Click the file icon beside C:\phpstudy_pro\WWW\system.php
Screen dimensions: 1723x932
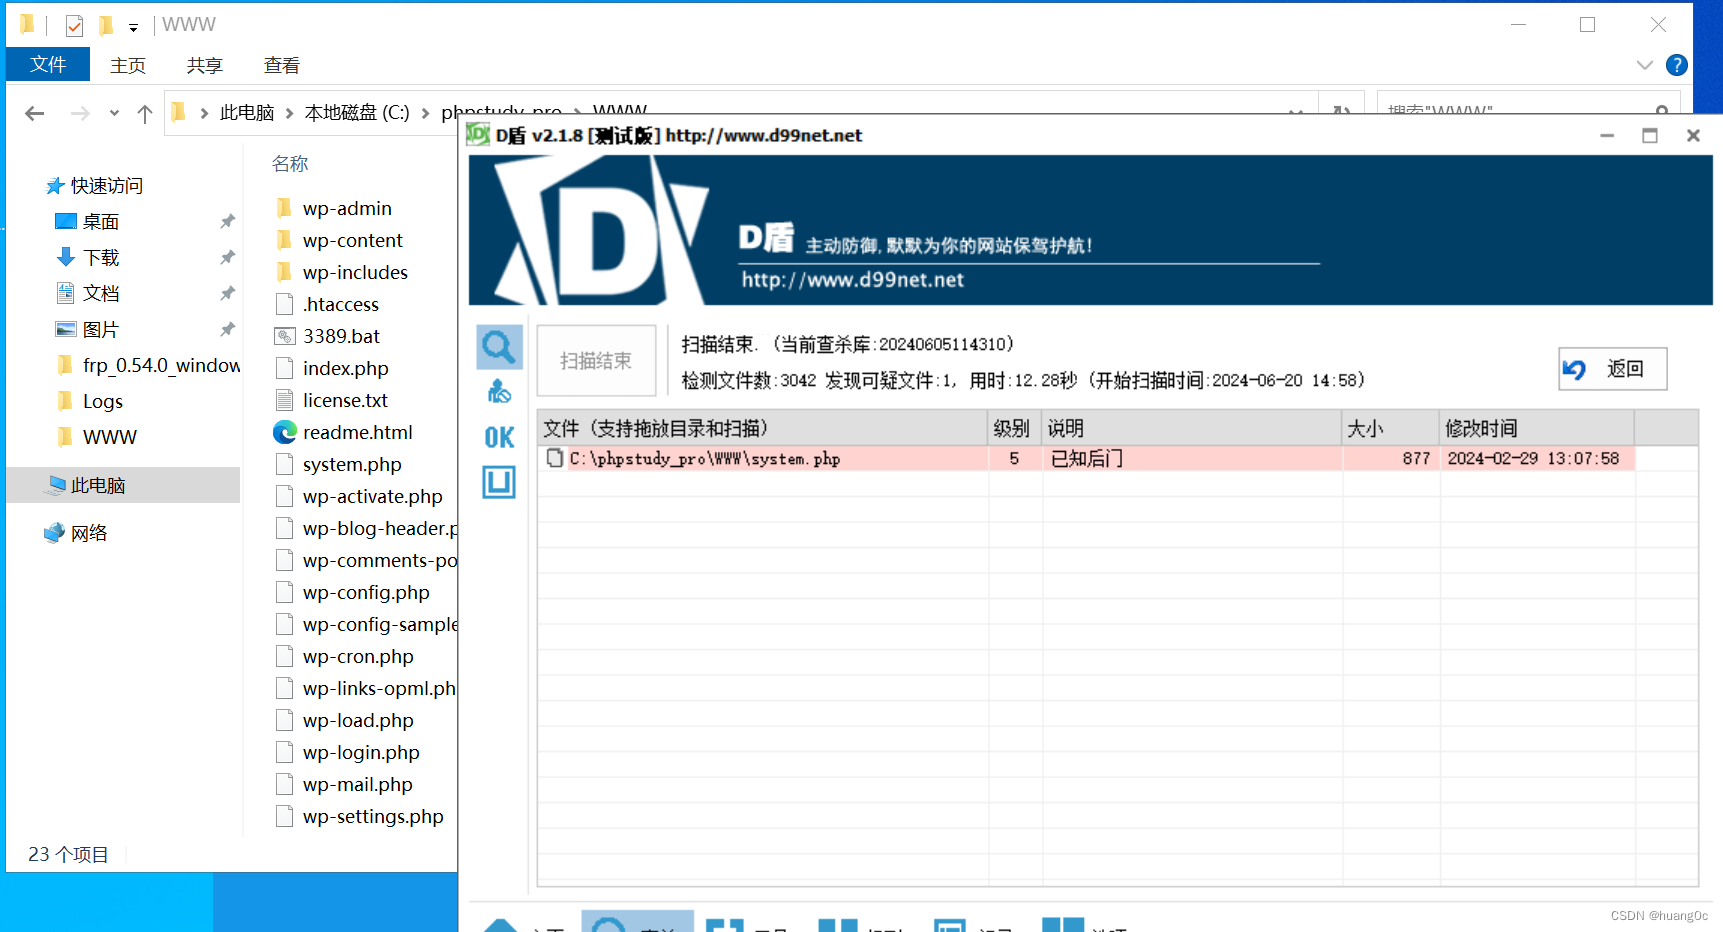tap(554, 458)
